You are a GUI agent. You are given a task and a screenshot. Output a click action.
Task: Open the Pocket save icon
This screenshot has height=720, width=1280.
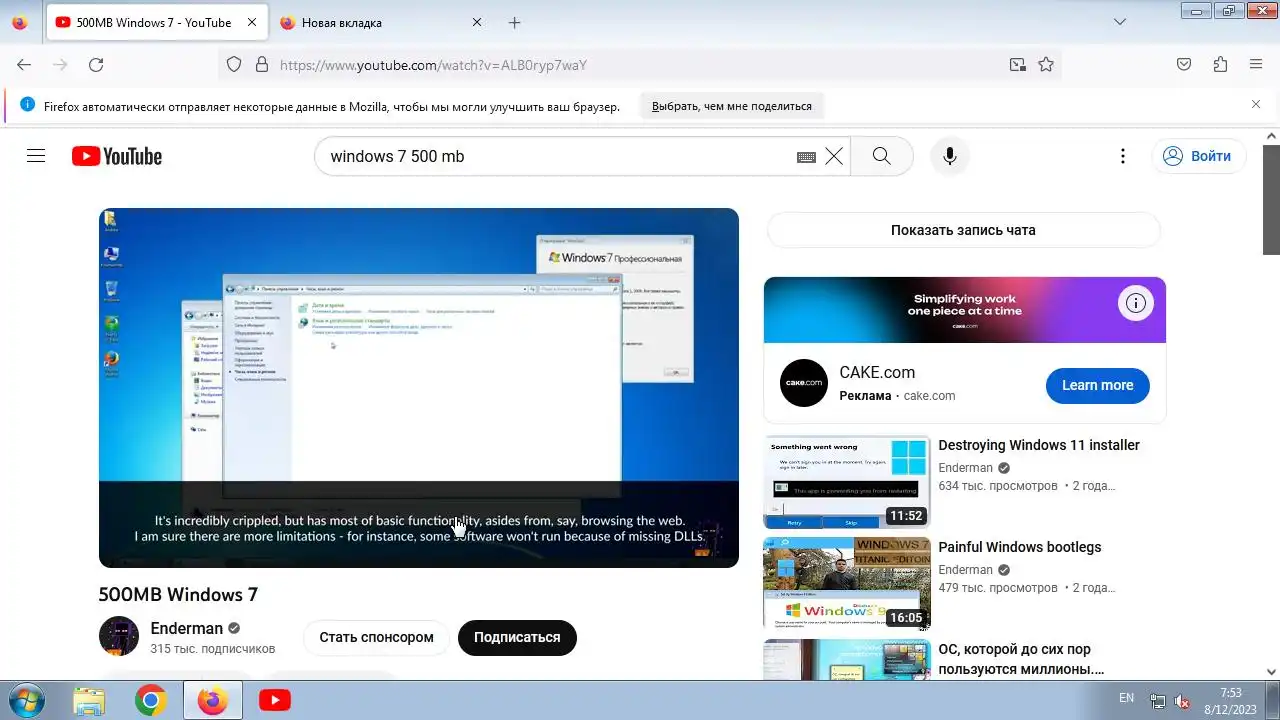[1184, 65]
